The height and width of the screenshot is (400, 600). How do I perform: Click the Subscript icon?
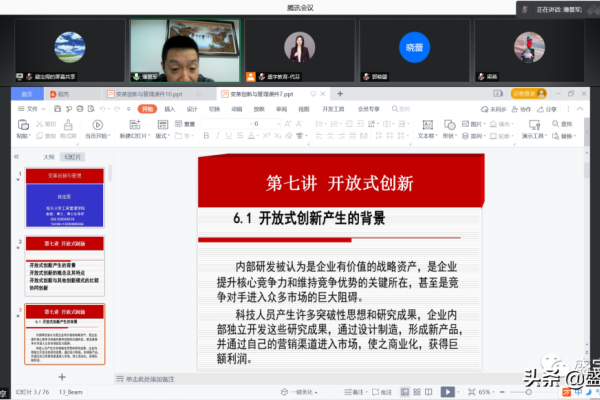pyautogui.click(x=277, y=136)
